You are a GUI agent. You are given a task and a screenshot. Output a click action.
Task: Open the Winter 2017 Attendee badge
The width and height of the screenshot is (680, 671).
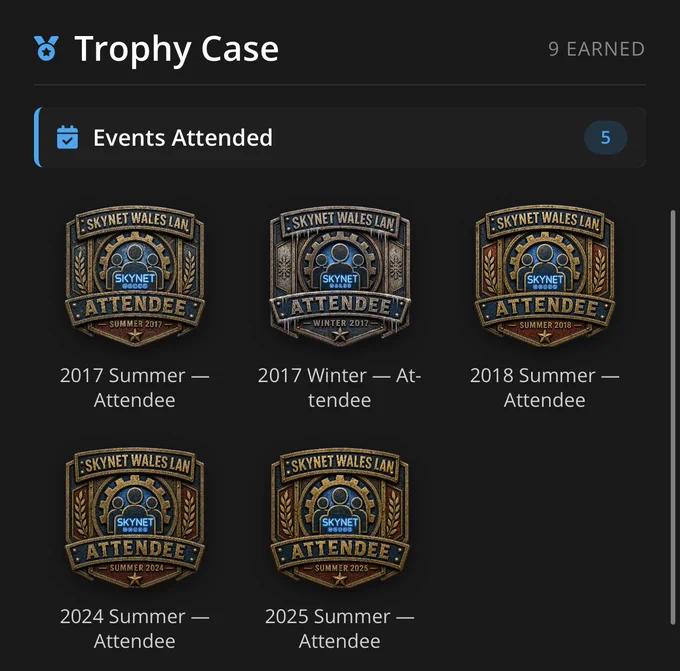point(340,276)
